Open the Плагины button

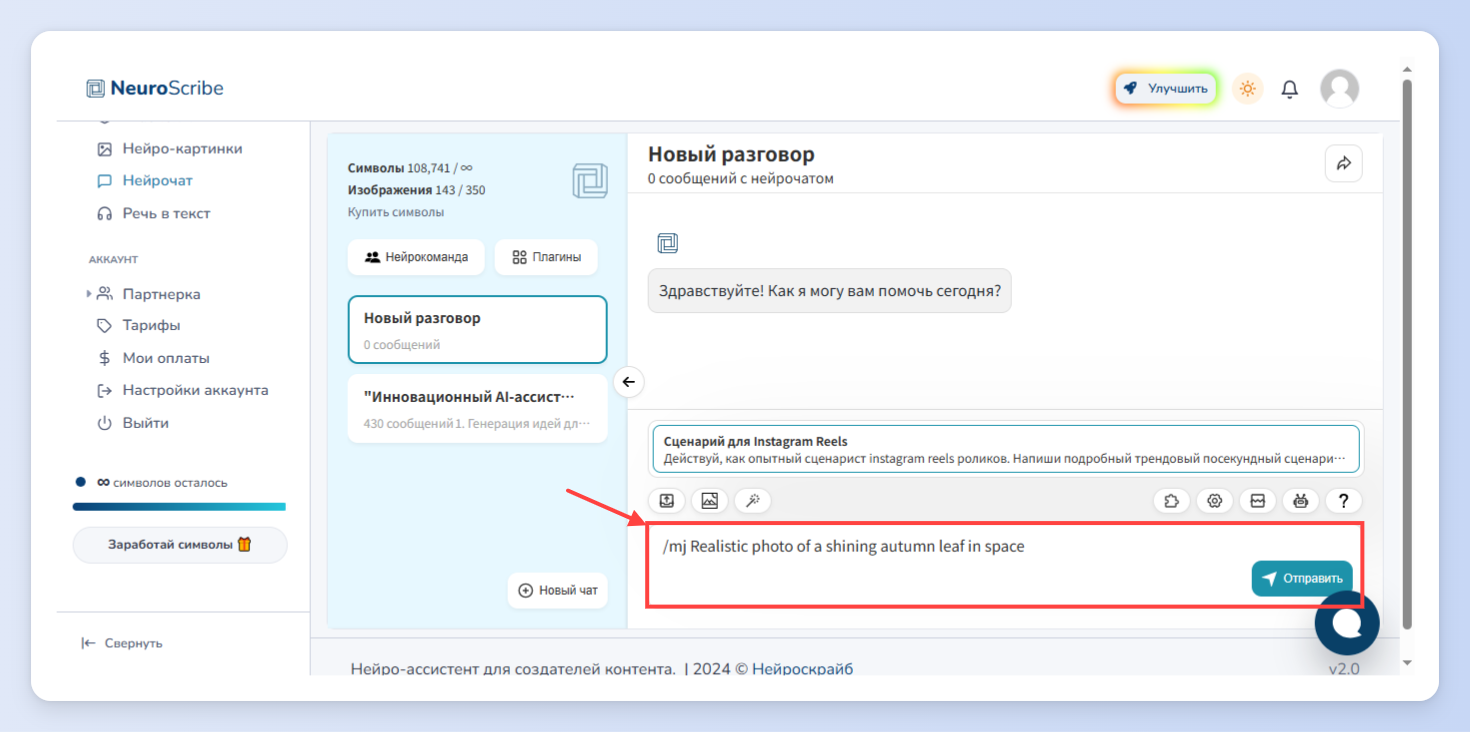(546, 257)
